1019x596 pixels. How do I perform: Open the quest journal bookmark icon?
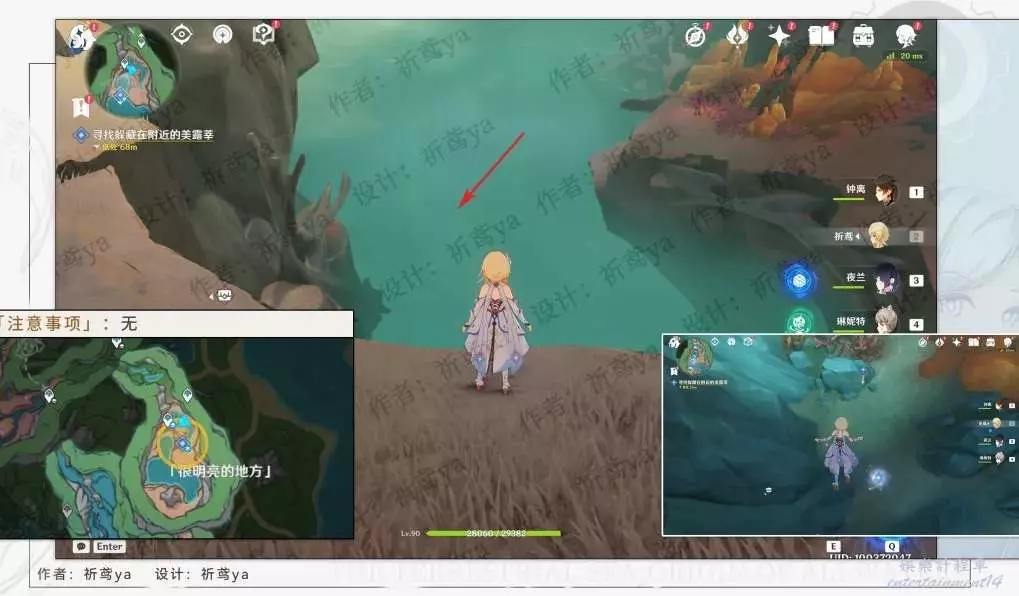(x=79, y=107)
